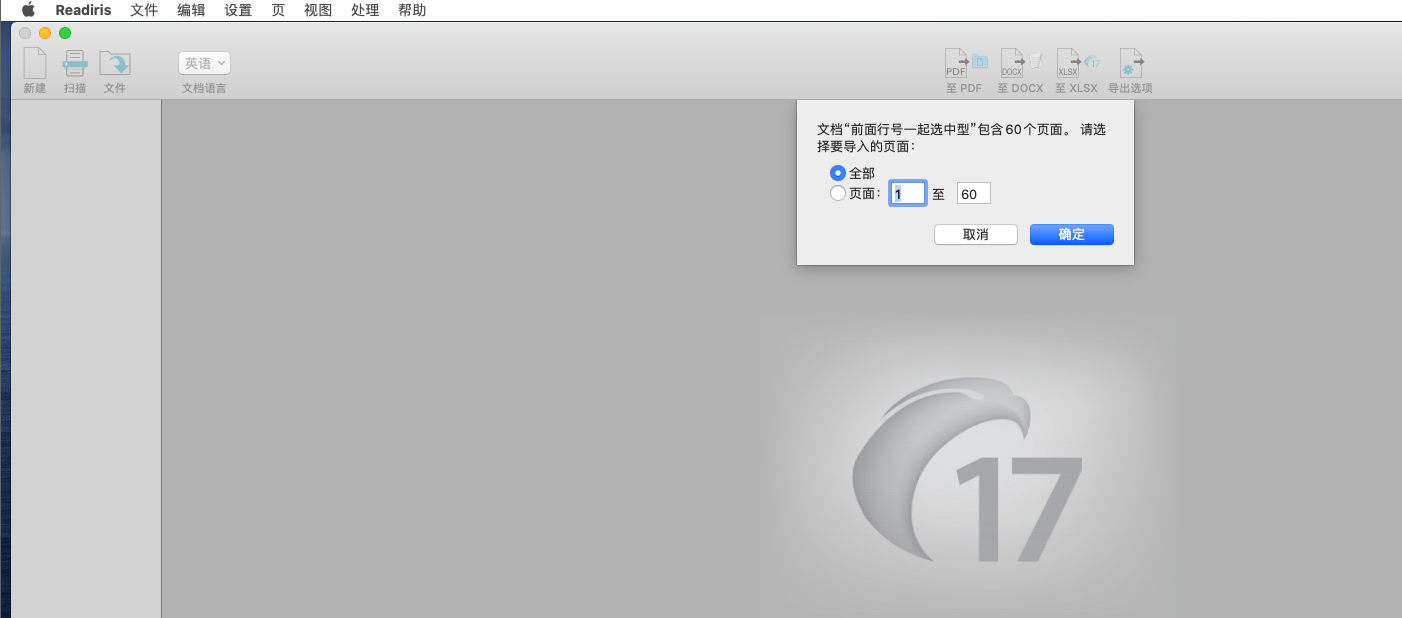Click the Scan toolbar icon
Viewport: 1402px width, 618px height.
coord(75,63)
